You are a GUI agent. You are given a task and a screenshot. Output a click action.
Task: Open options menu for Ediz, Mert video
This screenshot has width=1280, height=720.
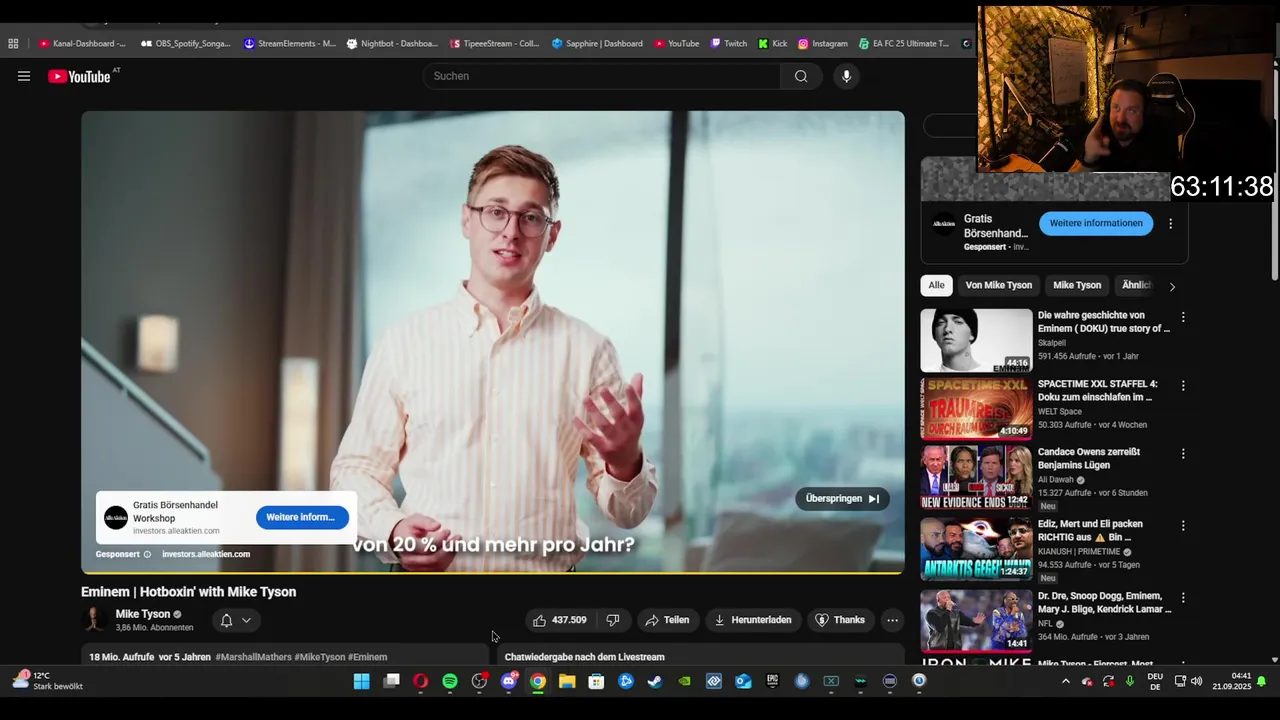[1183, 525]
